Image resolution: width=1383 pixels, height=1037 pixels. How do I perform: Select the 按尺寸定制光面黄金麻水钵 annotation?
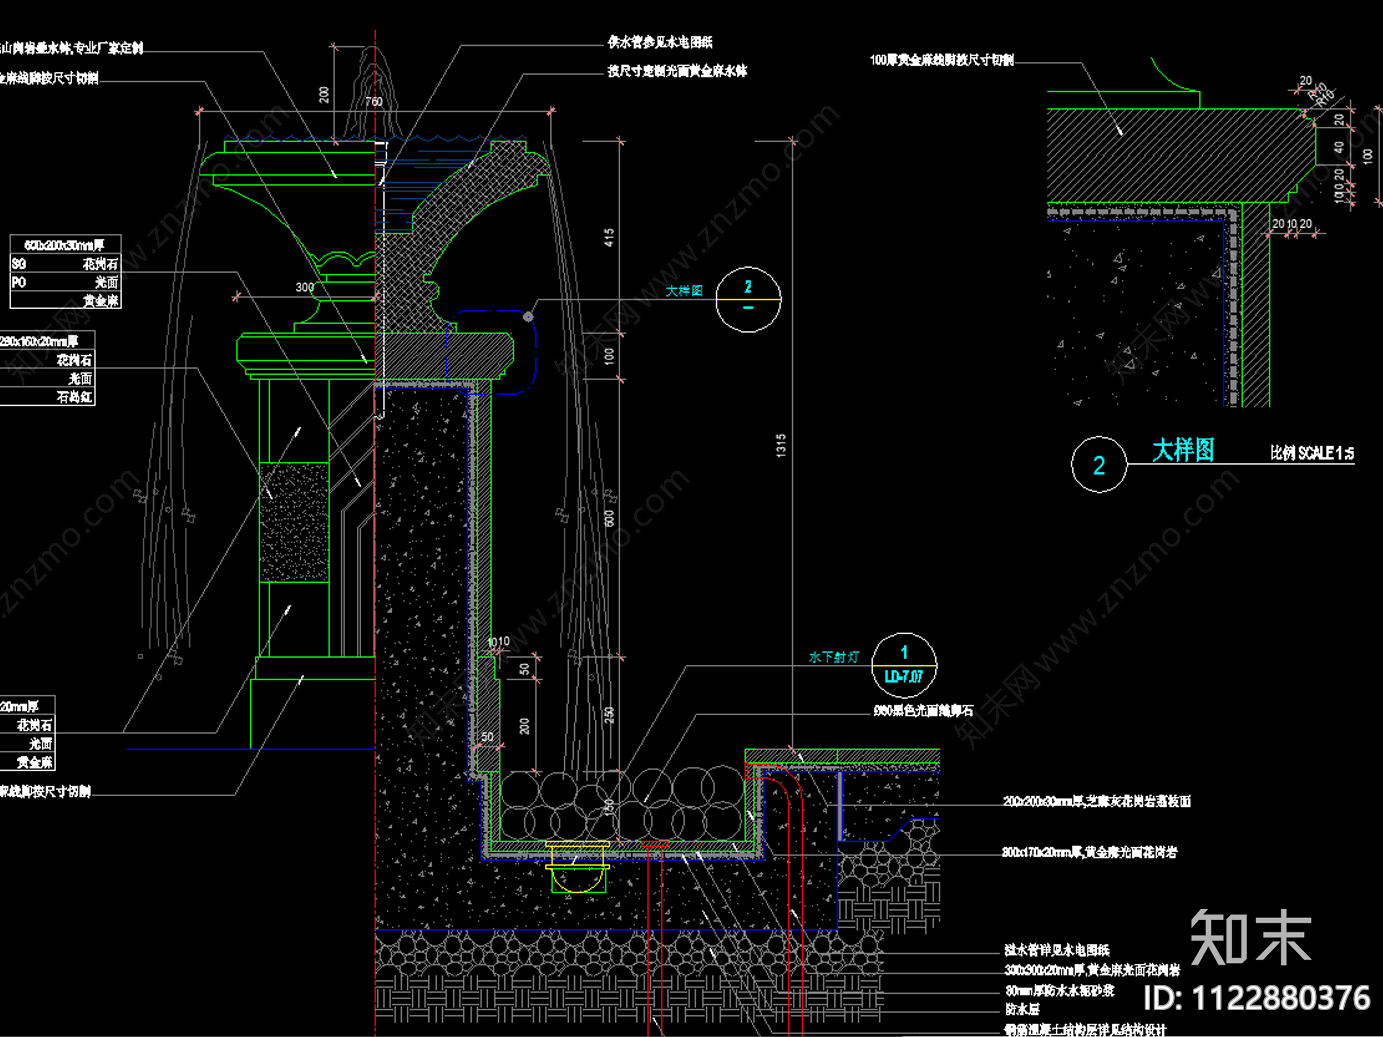pos(677,71)
